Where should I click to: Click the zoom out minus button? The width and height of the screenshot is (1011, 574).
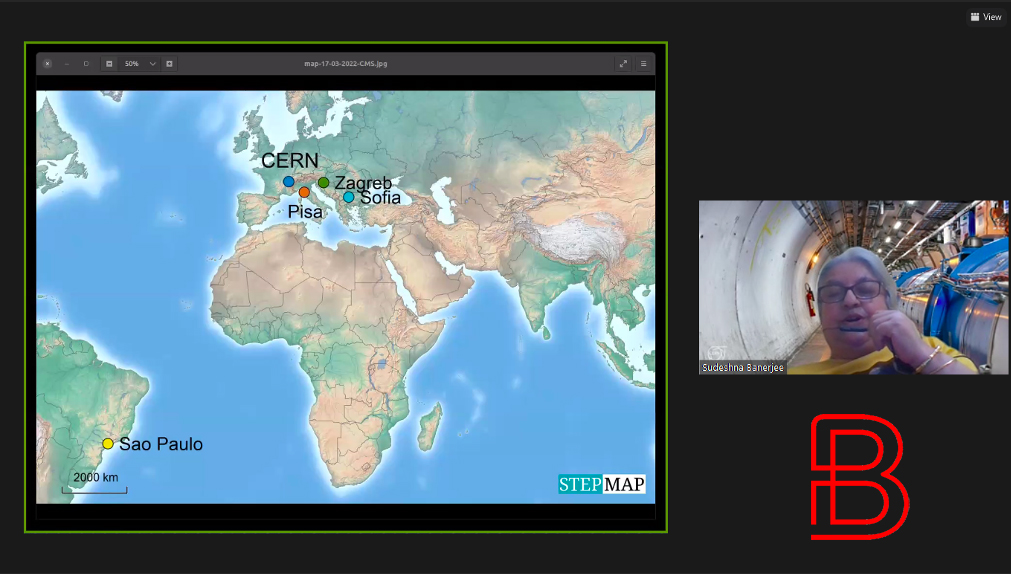point(109,64)
